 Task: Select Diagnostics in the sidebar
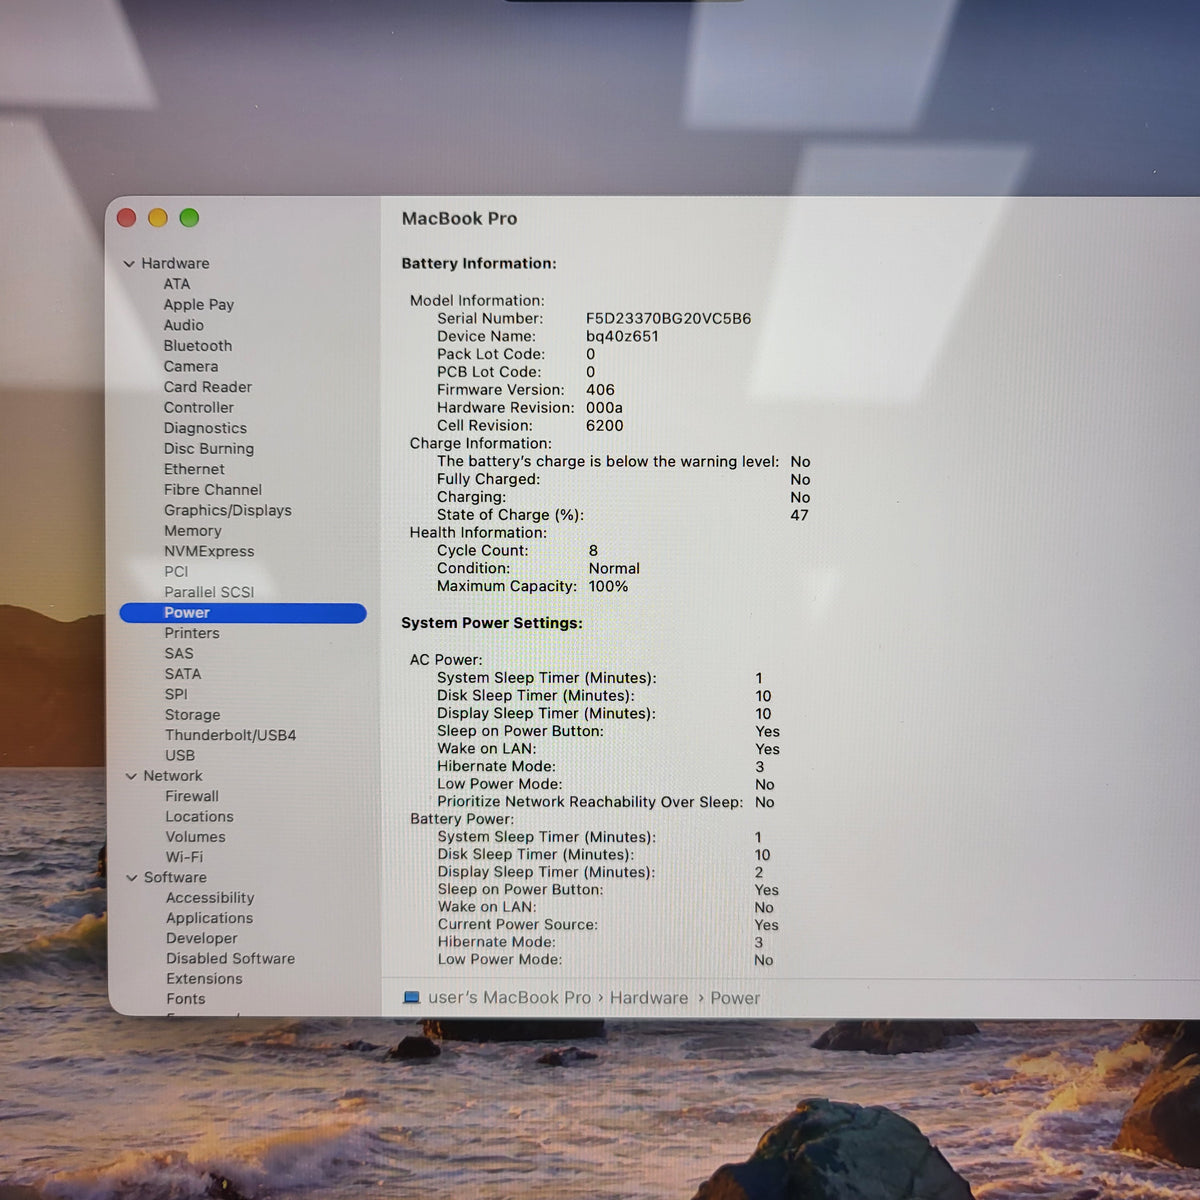(x=205, y=428)
